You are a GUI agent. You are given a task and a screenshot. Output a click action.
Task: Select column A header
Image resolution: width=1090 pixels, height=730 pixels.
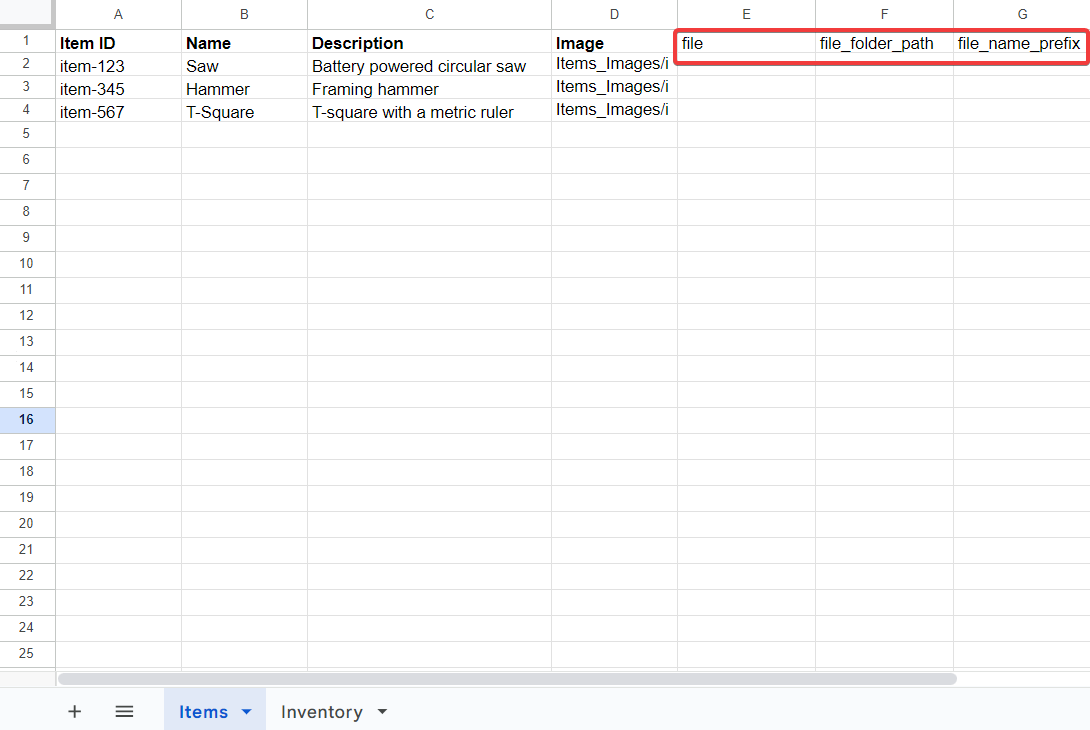(118, 14)
